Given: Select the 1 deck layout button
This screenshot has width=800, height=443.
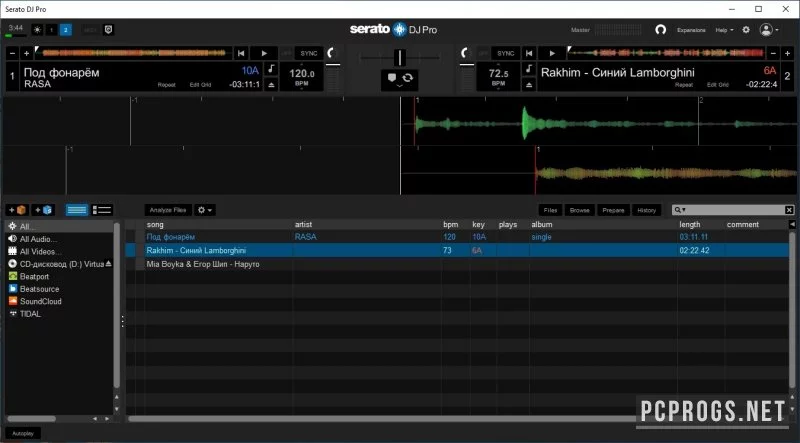Looking at the screenshot, I should pos(52,30).
